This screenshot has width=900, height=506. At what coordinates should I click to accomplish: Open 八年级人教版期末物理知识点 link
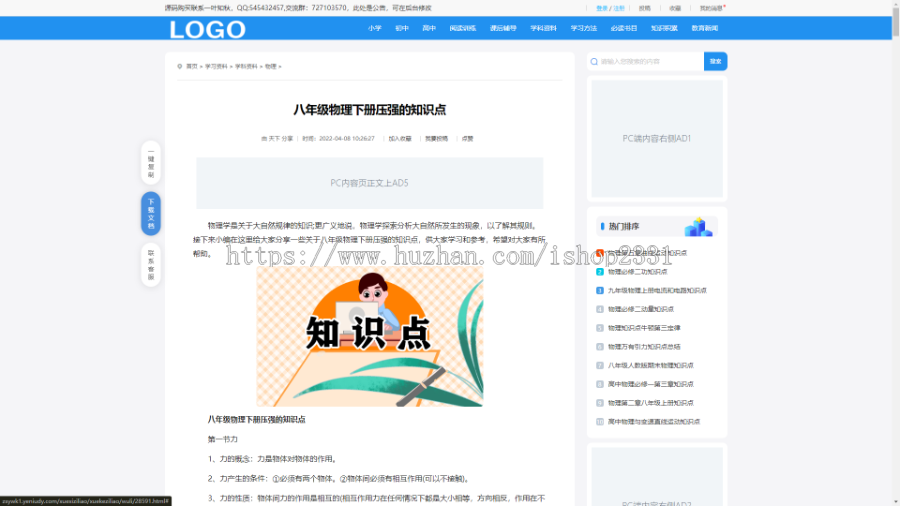pyautogui.click(x=650, y=365)
